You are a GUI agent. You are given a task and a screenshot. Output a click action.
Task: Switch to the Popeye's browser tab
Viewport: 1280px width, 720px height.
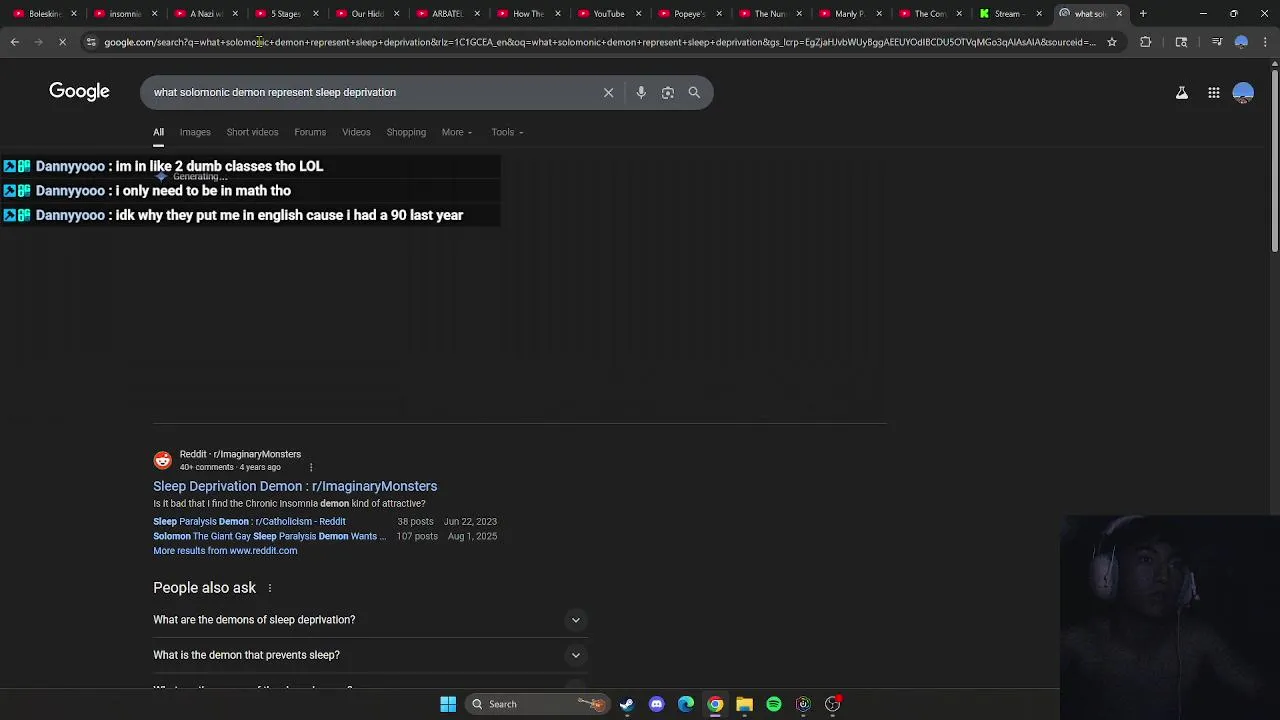pyautogui.click(x=689, y=14)
